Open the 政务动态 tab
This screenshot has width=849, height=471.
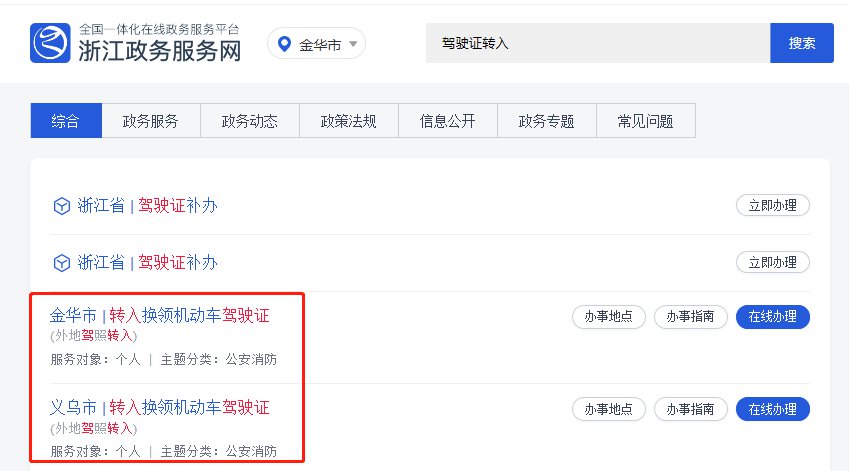250,121
